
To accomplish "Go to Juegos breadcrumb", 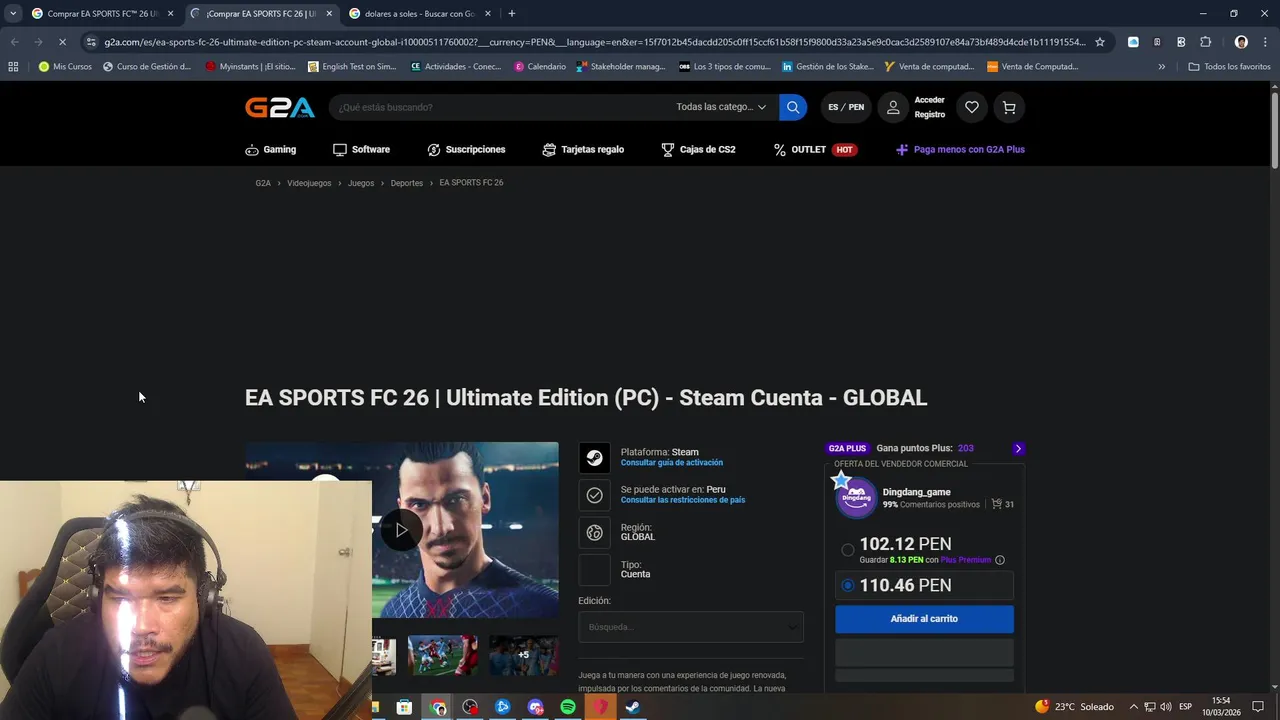I will [x=361, y=183].
